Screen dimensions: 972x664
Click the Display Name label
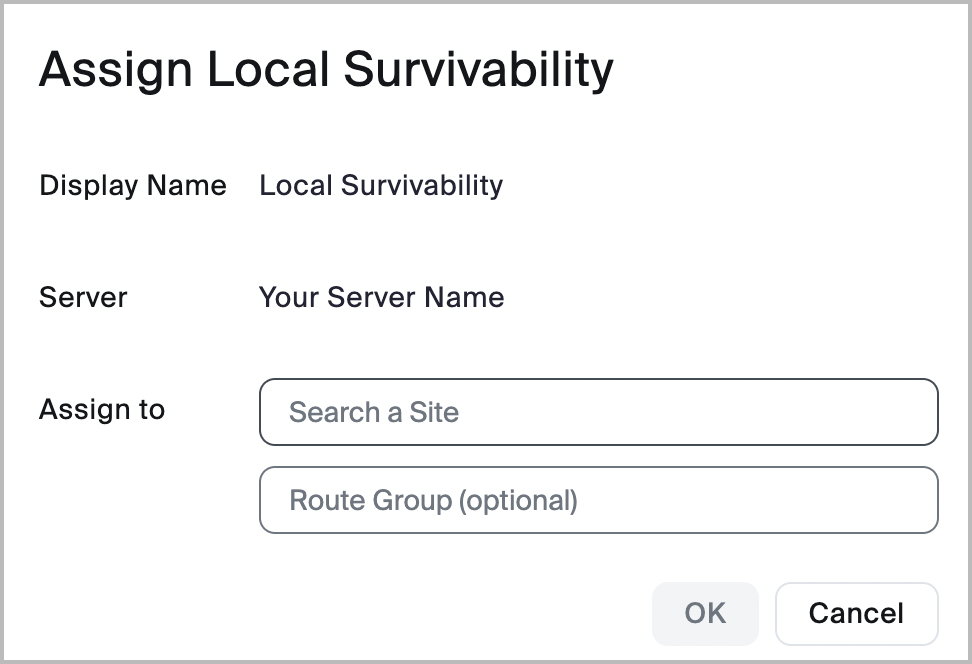click(133, 185)
